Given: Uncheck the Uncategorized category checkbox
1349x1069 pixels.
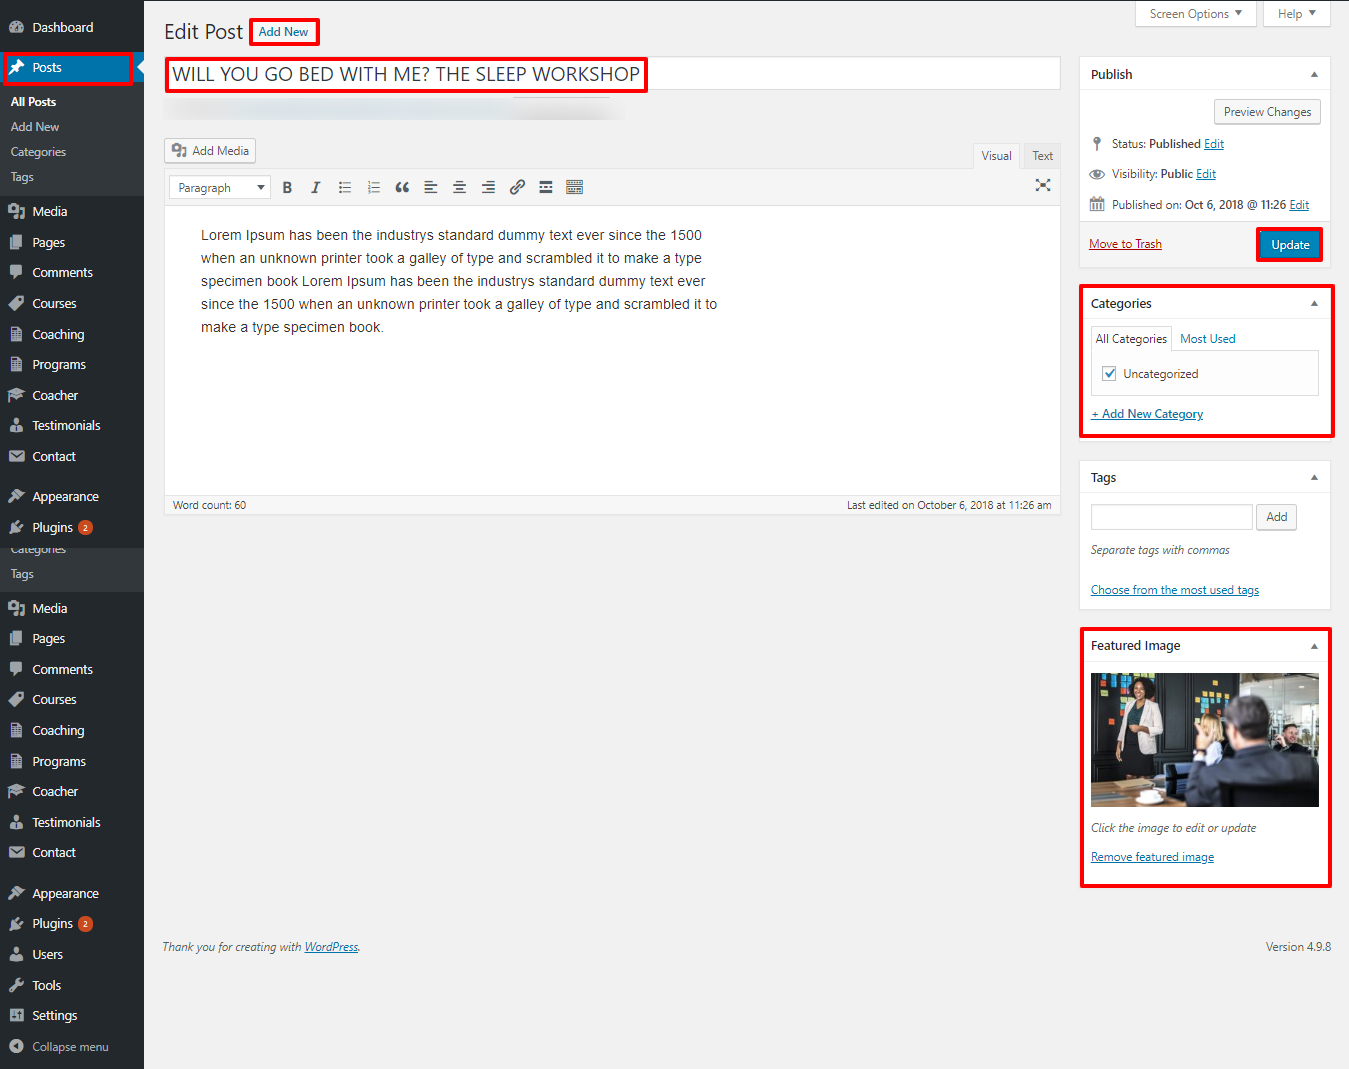Looking at the screenshot, I should pyautogui.click(x=1109, y=374).
